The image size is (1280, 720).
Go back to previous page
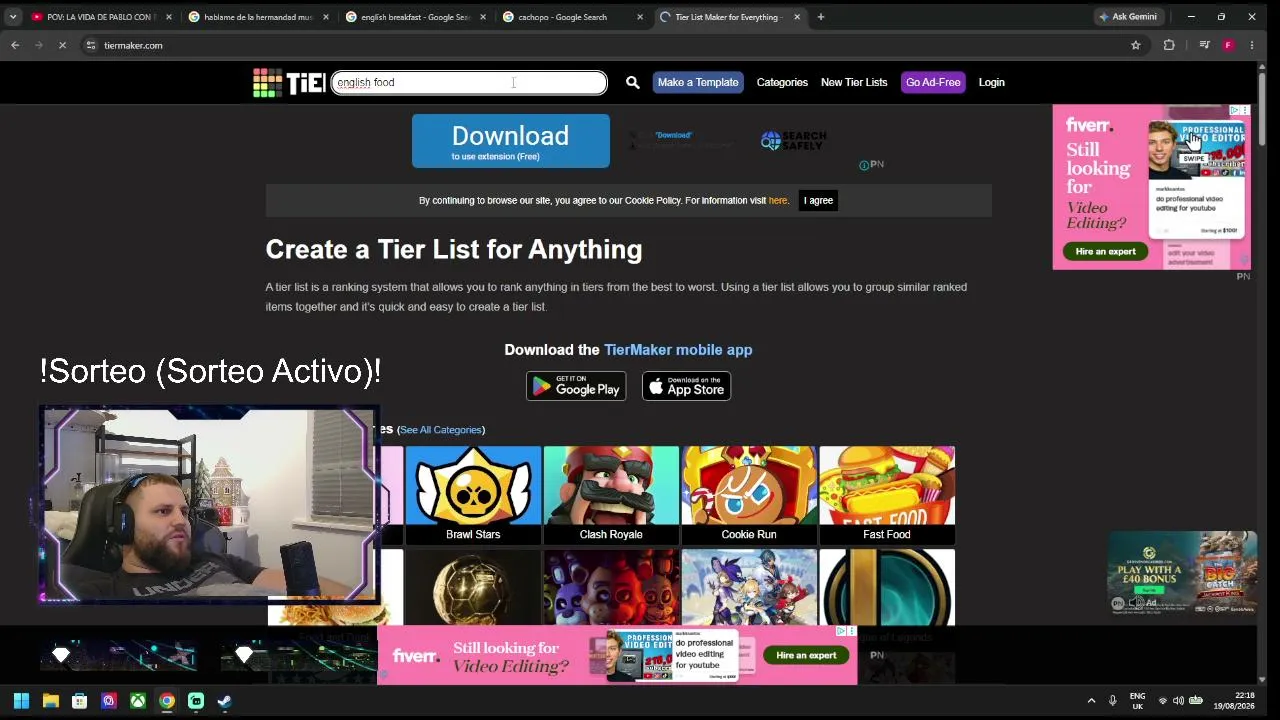pyautogui.click(x=15, y=45)
